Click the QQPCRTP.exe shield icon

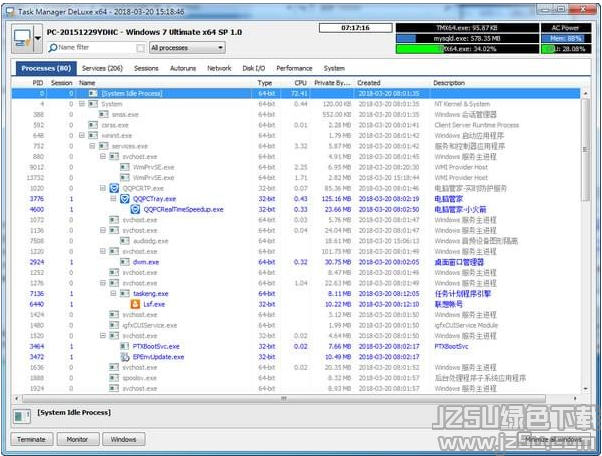(x=114, y=188)
